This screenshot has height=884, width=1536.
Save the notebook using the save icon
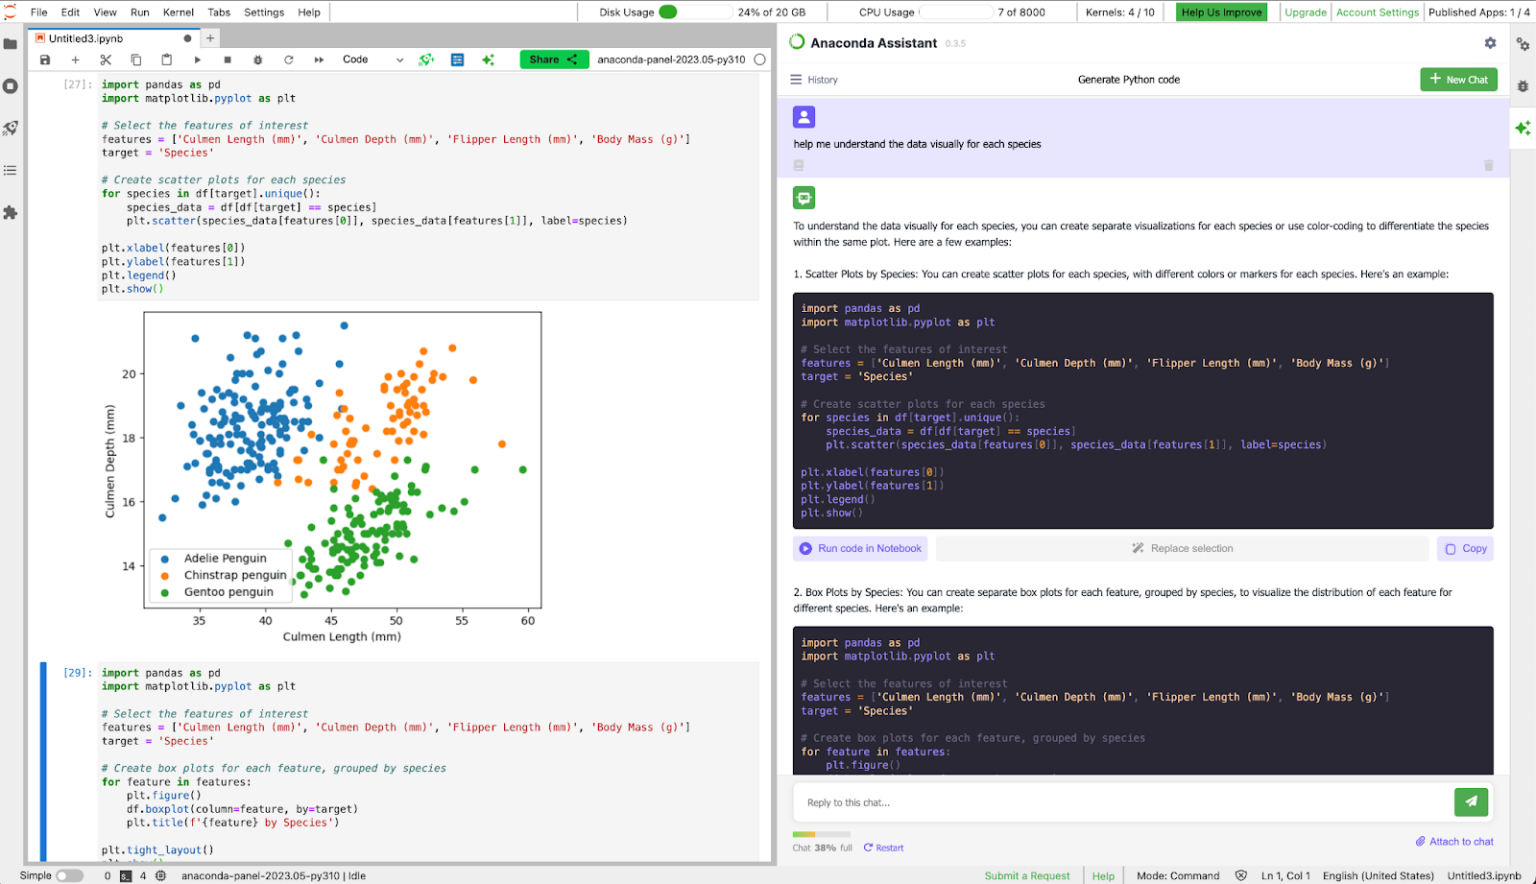pos(44,59)
